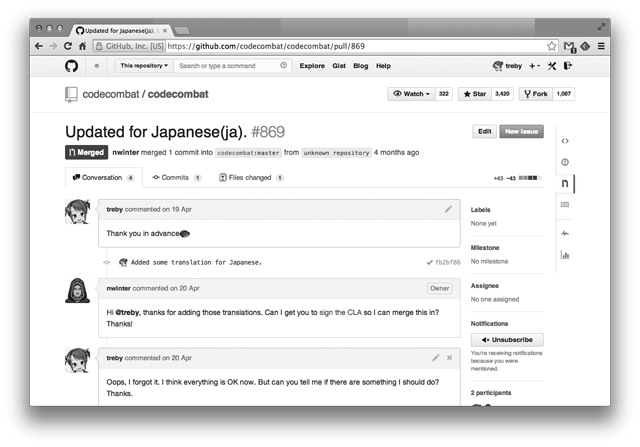Go back using browser back arrow
The height and width of the screenshot is (447, 640).
point(39,46)
